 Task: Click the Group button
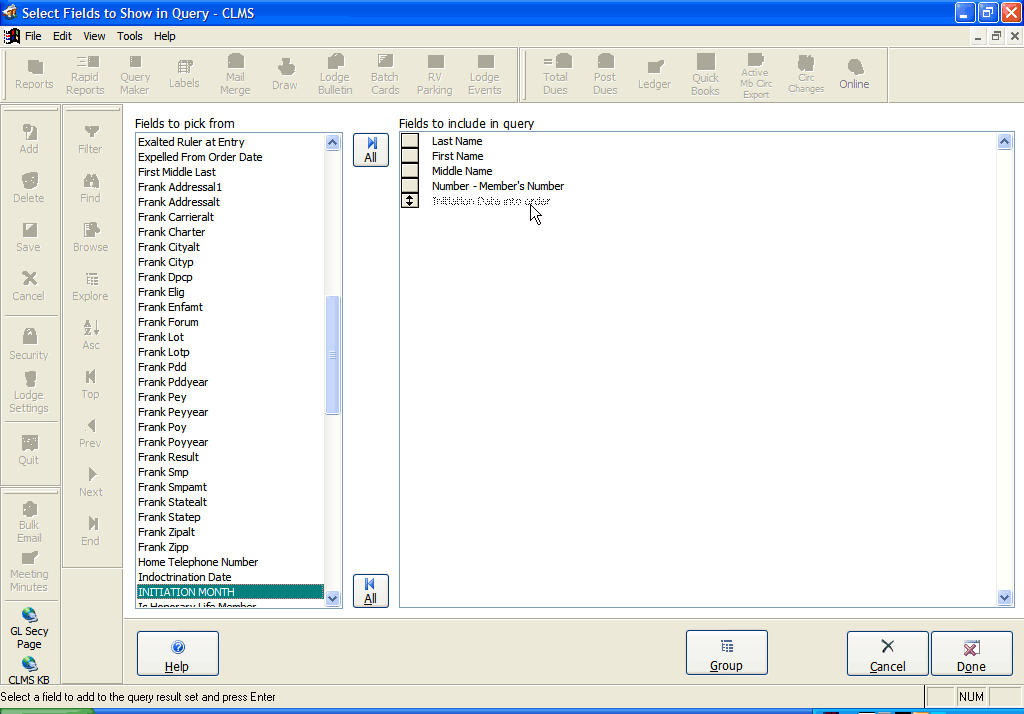(x=726, y=654)
